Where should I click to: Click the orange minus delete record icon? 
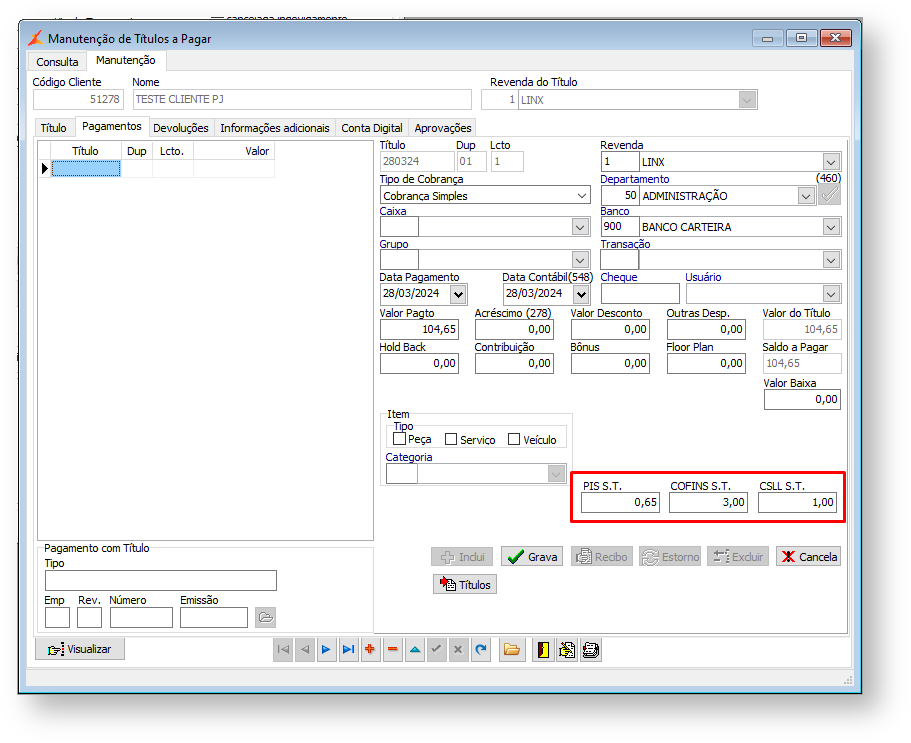coord(392,650)
